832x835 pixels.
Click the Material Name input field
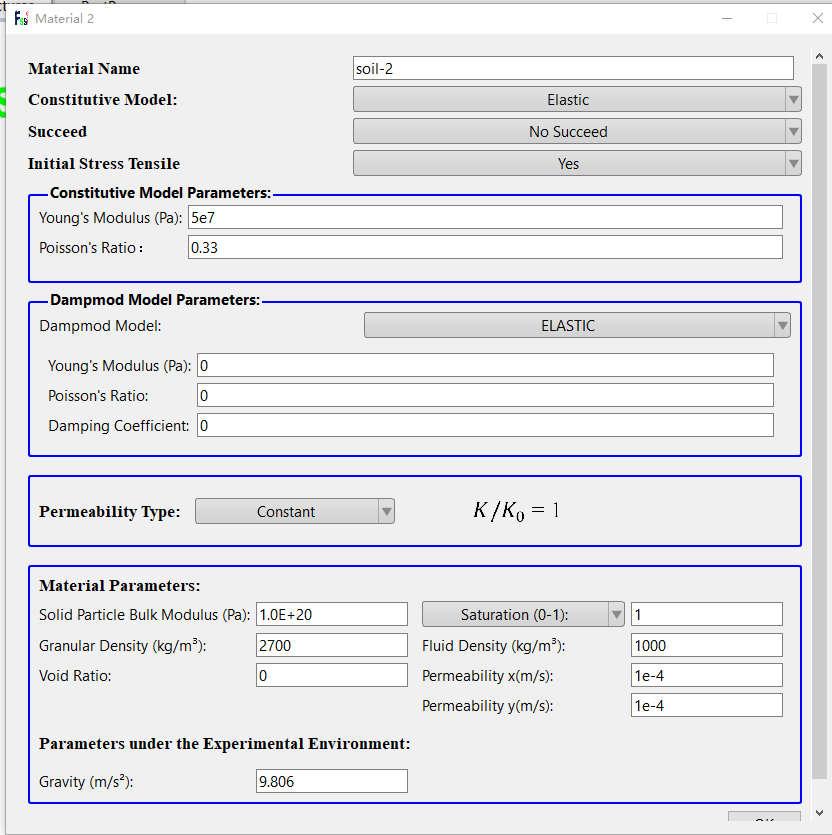coord(573,69)
